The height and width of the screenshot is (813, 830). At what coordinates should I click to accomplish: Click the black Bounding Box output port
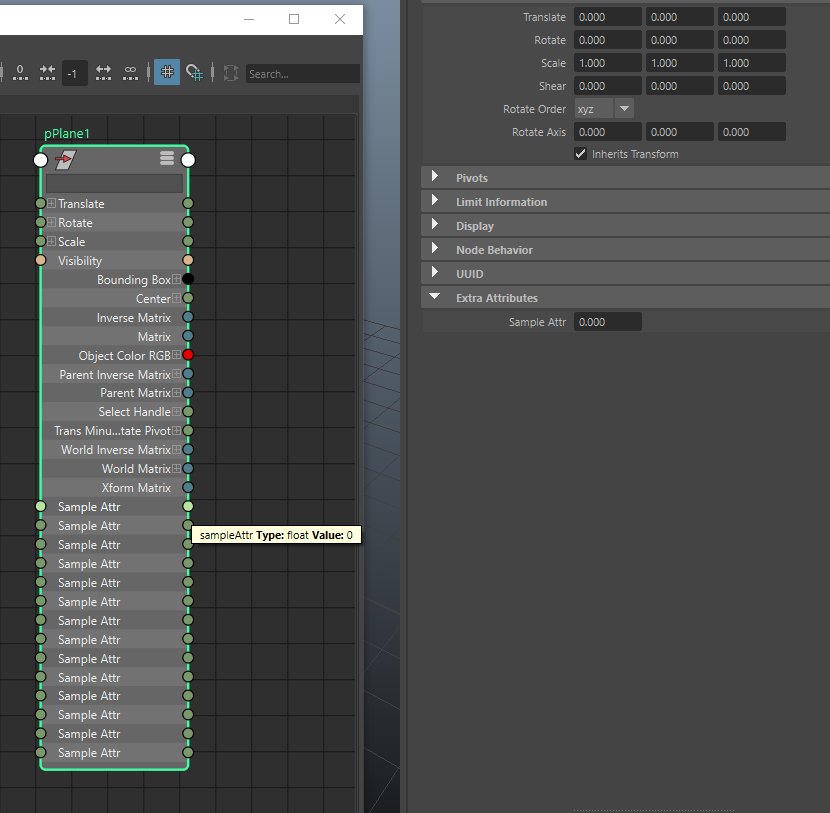[188, 279]
